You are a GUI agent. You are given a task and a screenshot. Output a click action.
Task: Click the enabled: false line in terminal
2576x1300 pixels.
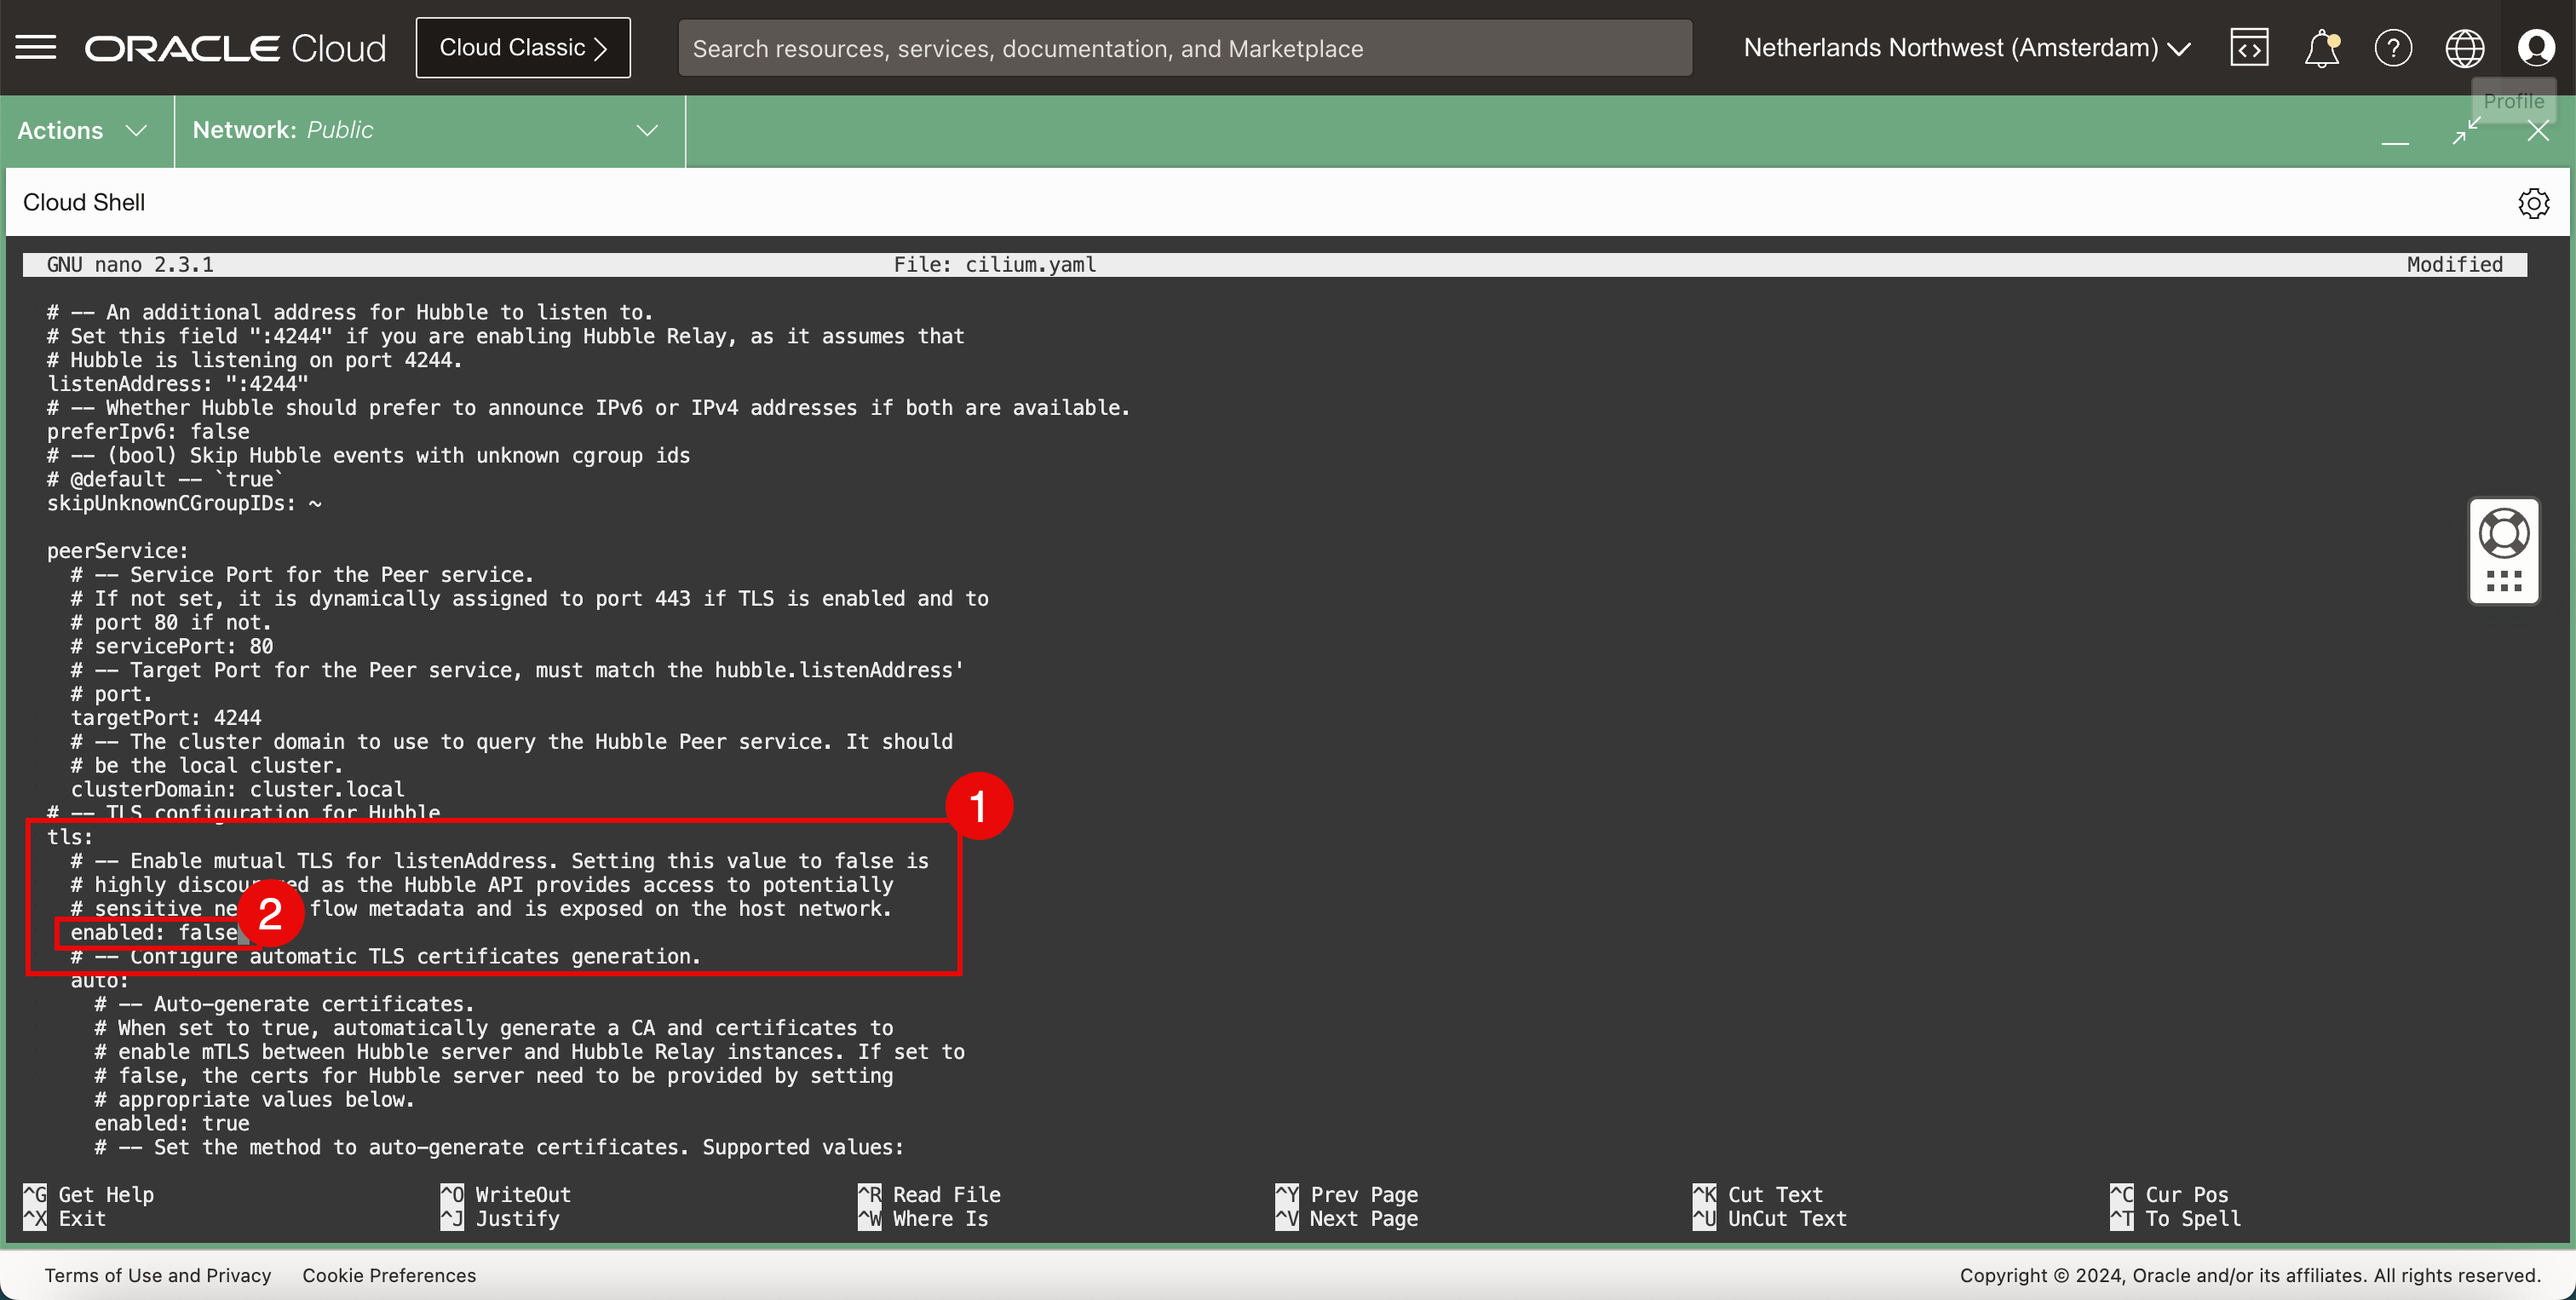(x=153, y=933)
